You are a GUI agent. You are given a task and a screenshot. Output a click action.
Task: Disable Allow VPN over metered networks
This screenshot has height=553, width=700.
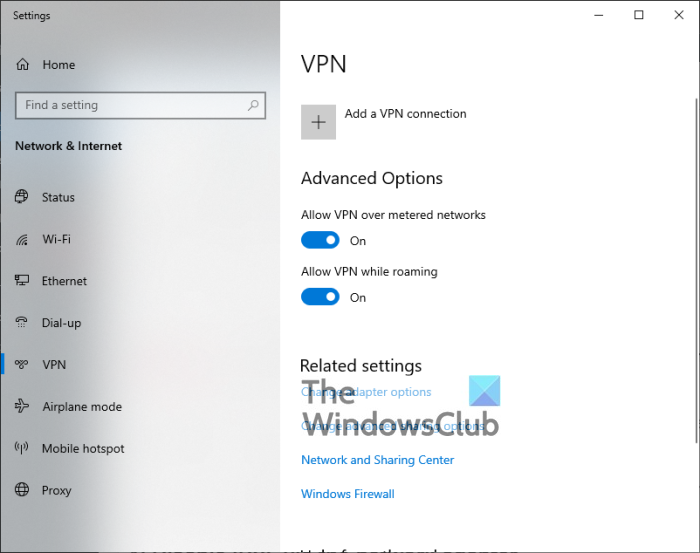click(320, 241)
